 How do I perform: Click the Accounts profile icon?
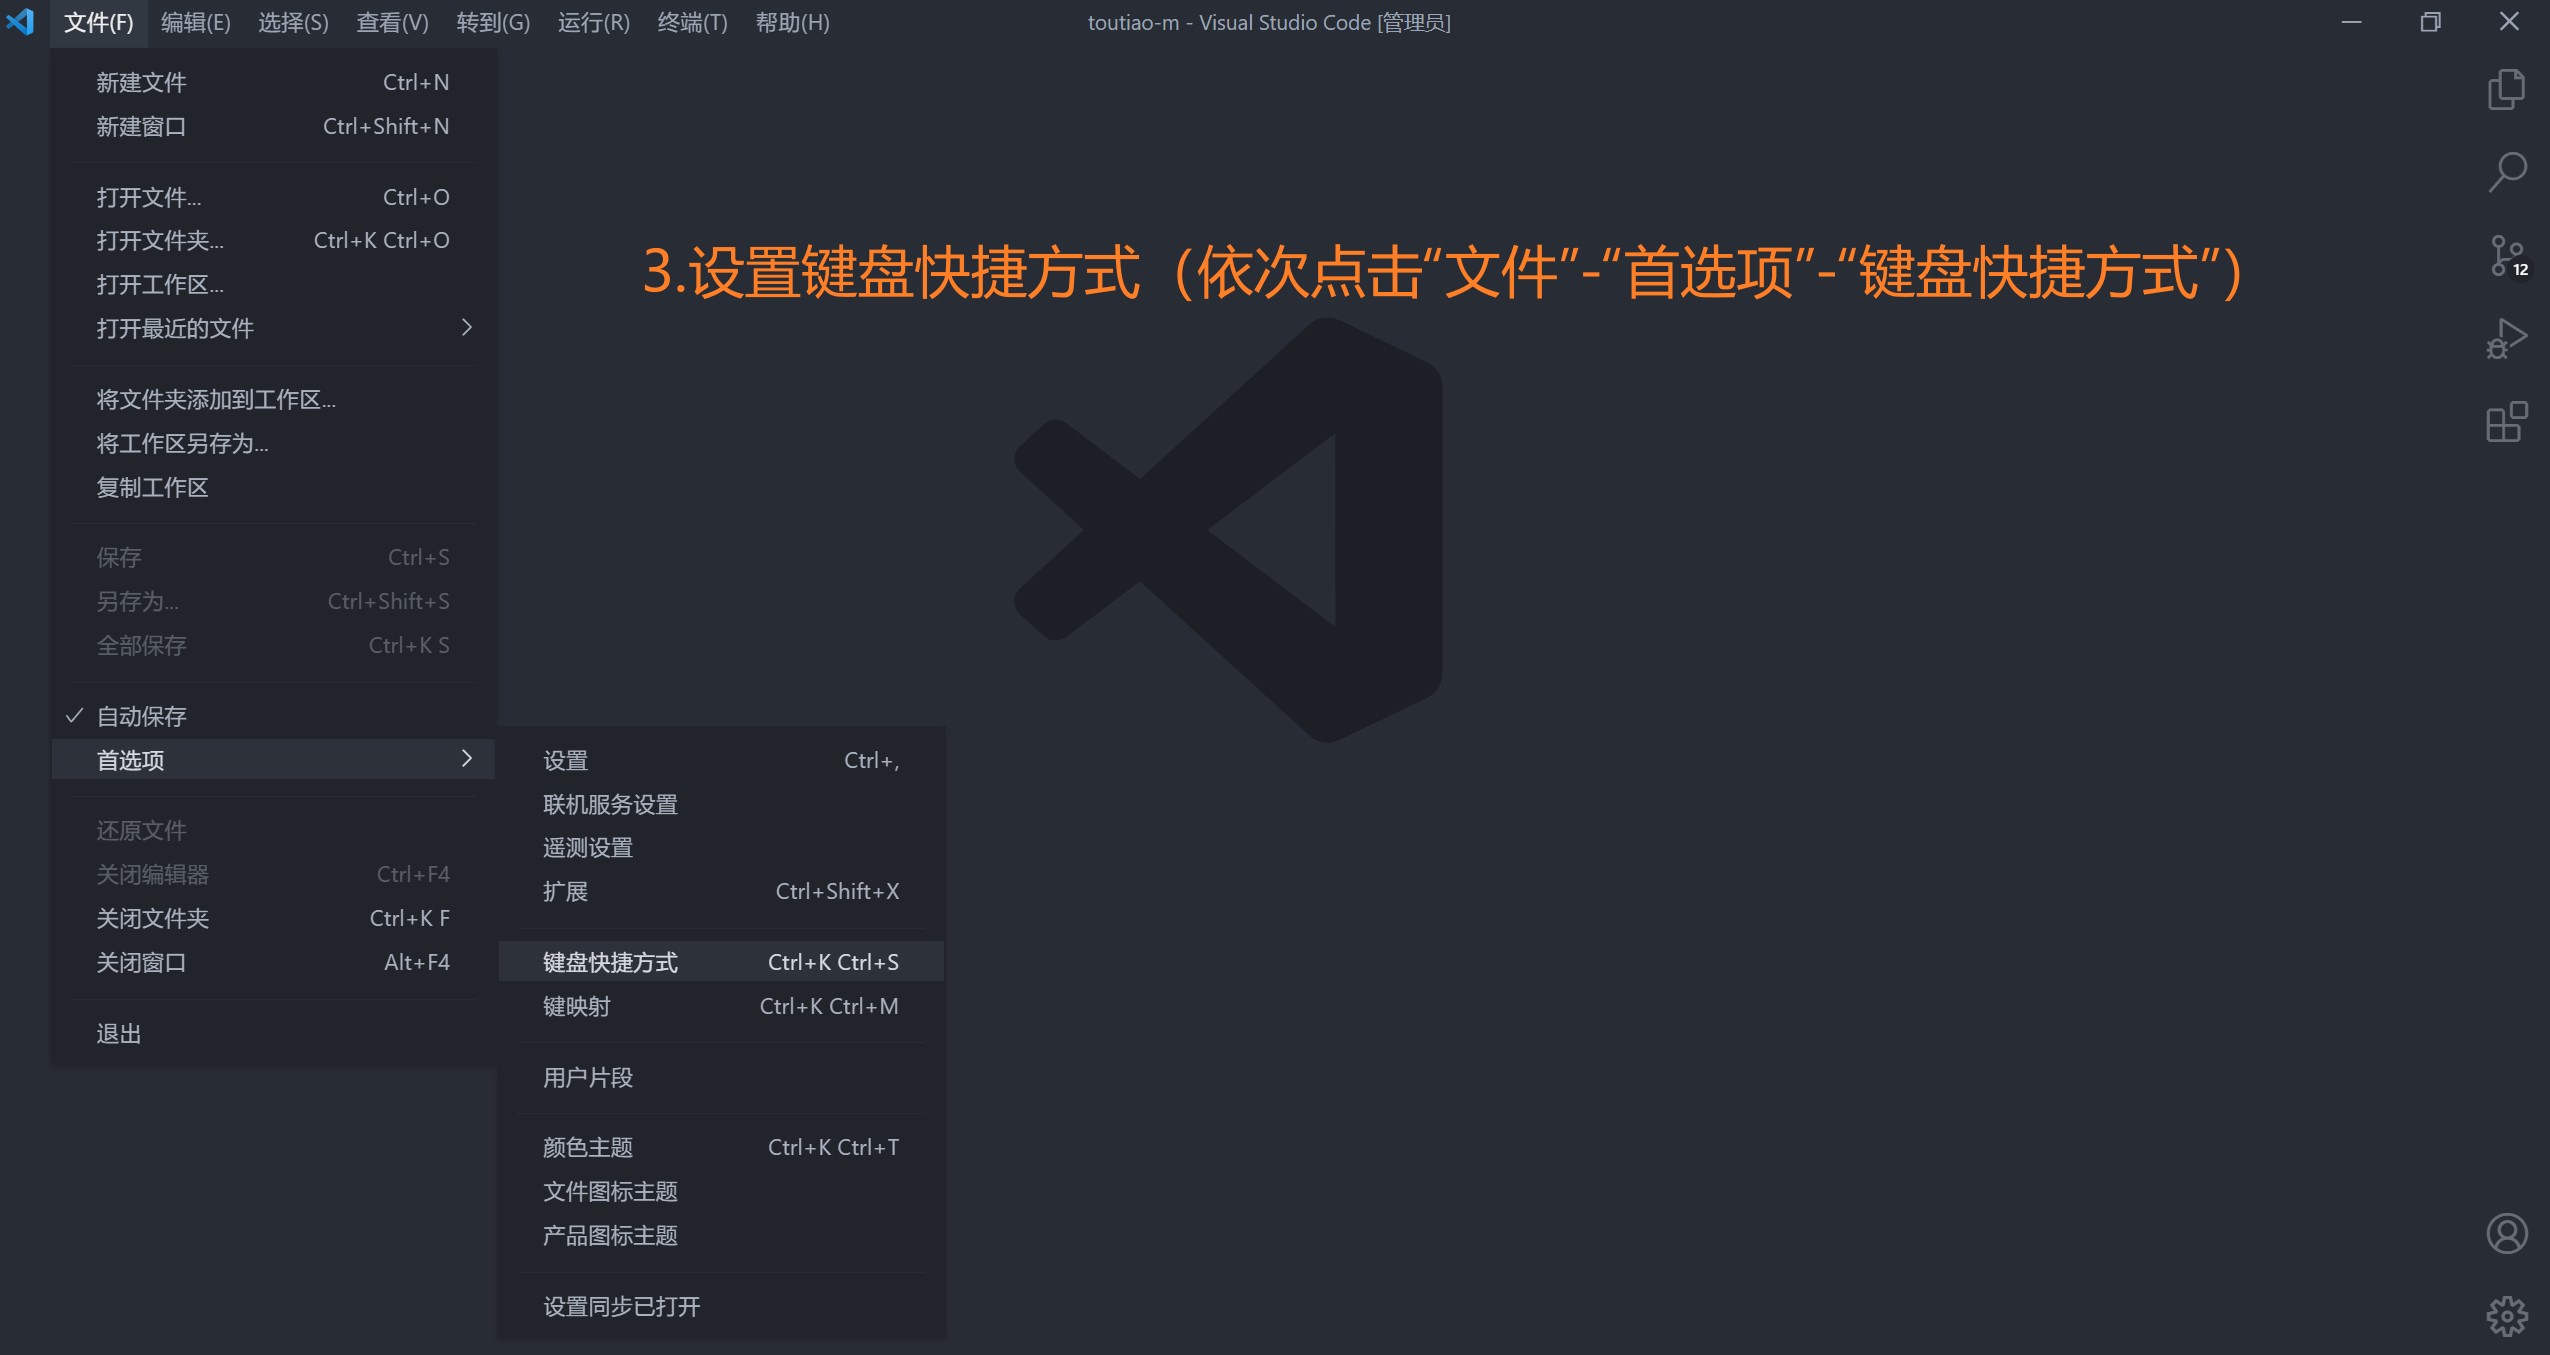click(x=2506, y=1233)
